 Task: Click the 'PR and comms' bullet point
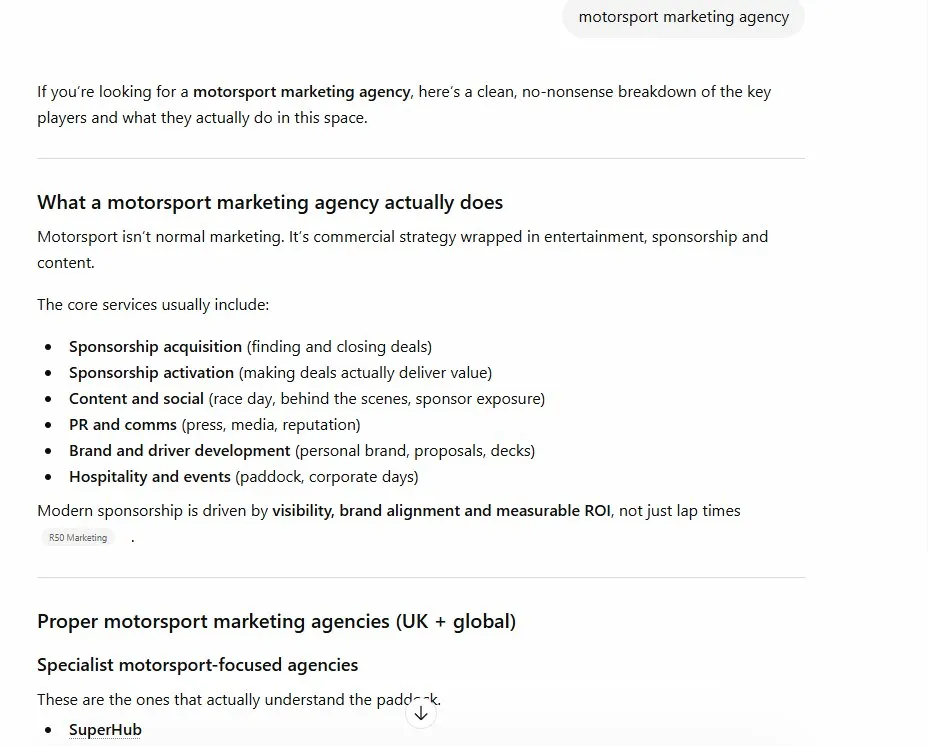(122, 424)
